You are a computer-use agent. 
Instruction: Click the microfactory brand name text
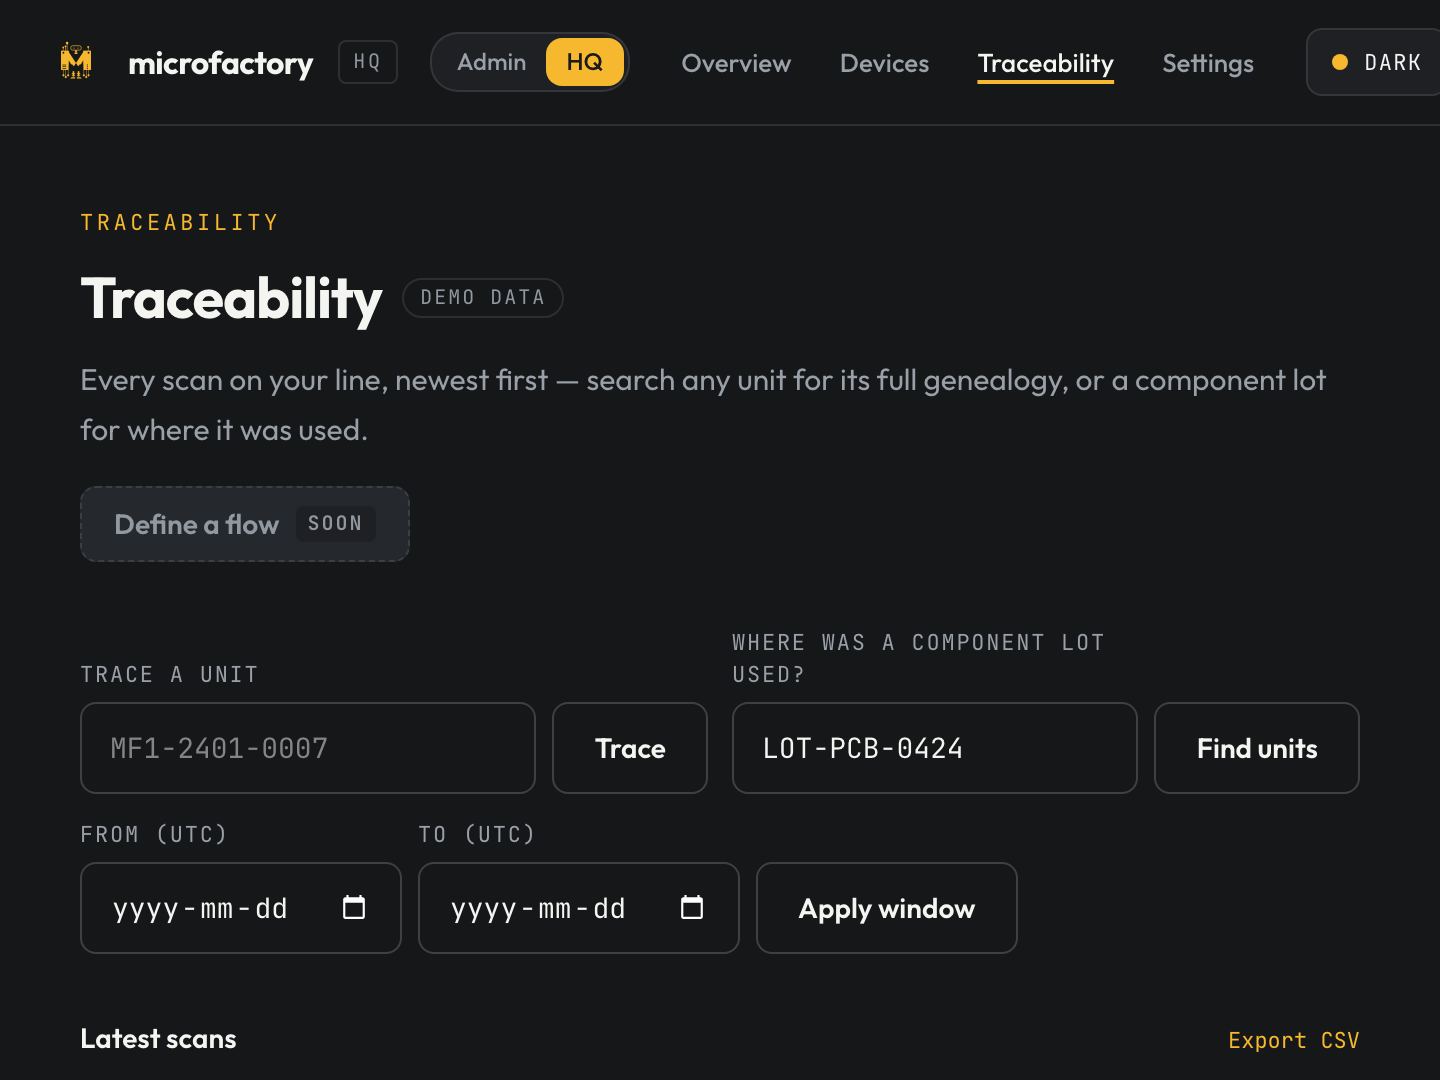tap(221, 63)
